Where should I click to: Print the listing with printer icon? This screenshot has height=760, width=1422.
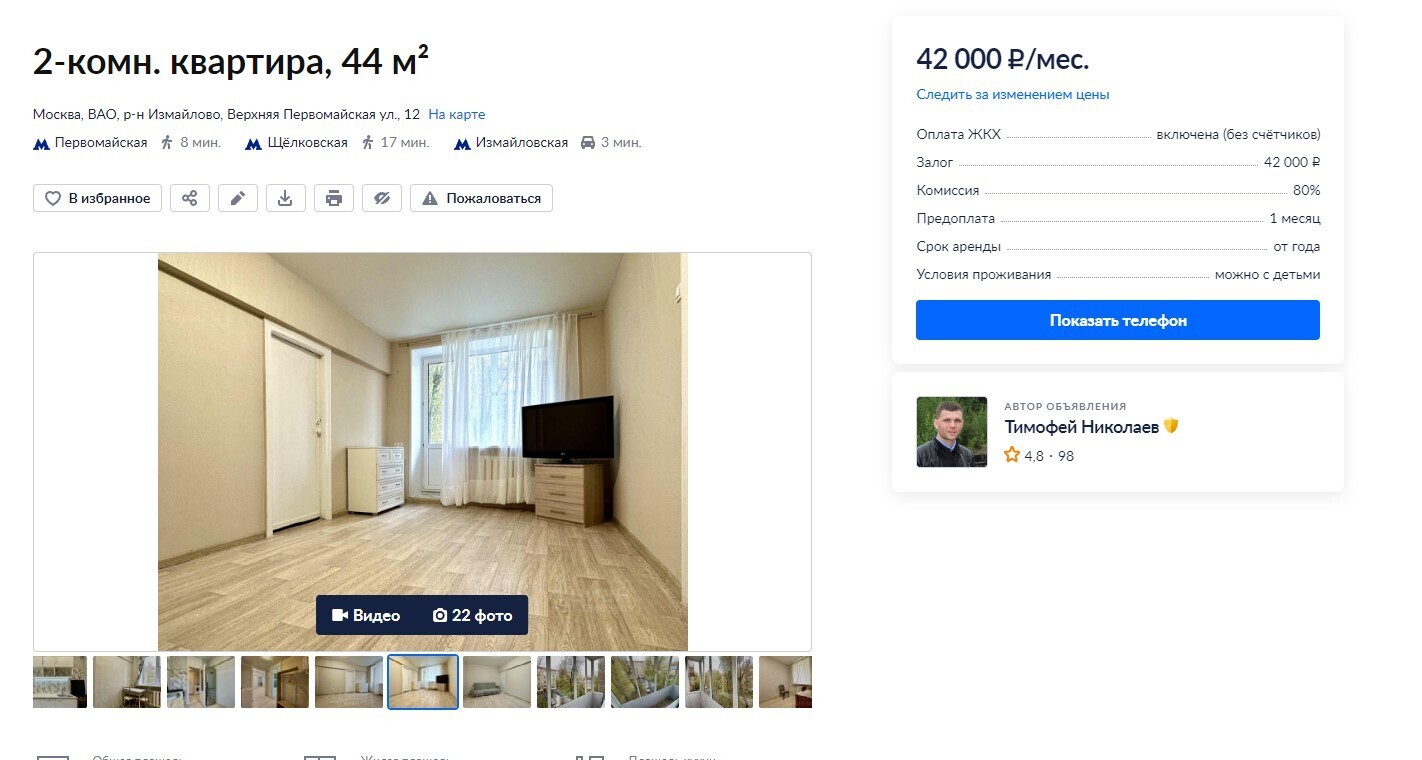pos(334,198)
